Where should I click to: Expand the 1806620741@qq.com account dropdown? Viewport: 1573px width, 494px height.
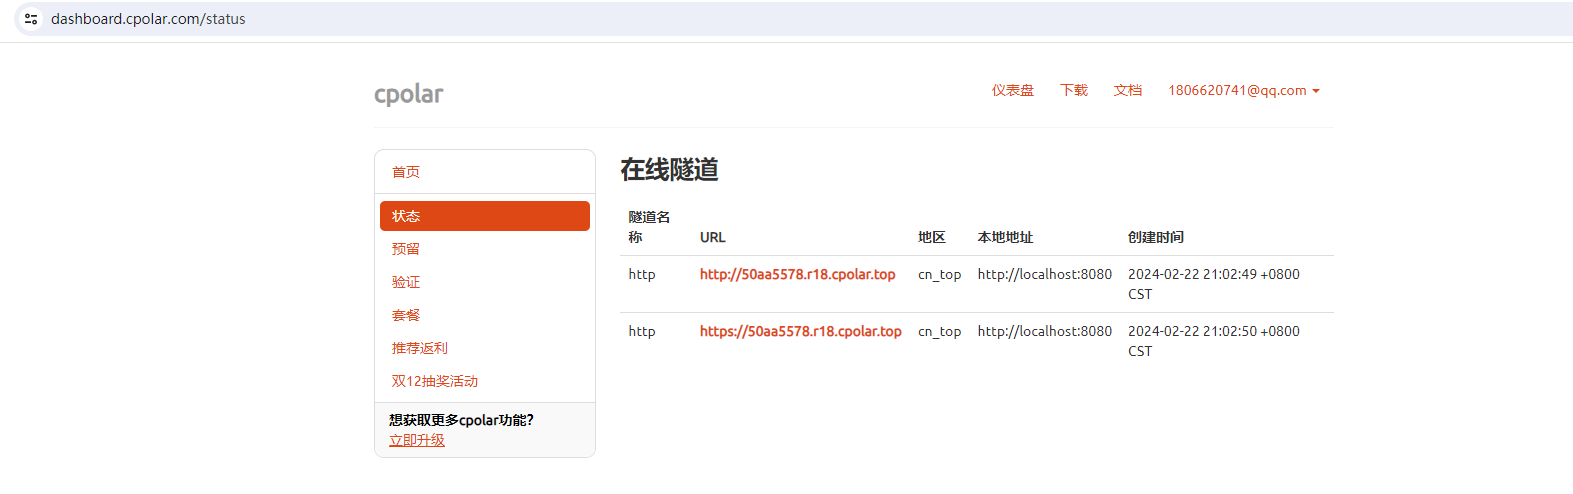1244,90
